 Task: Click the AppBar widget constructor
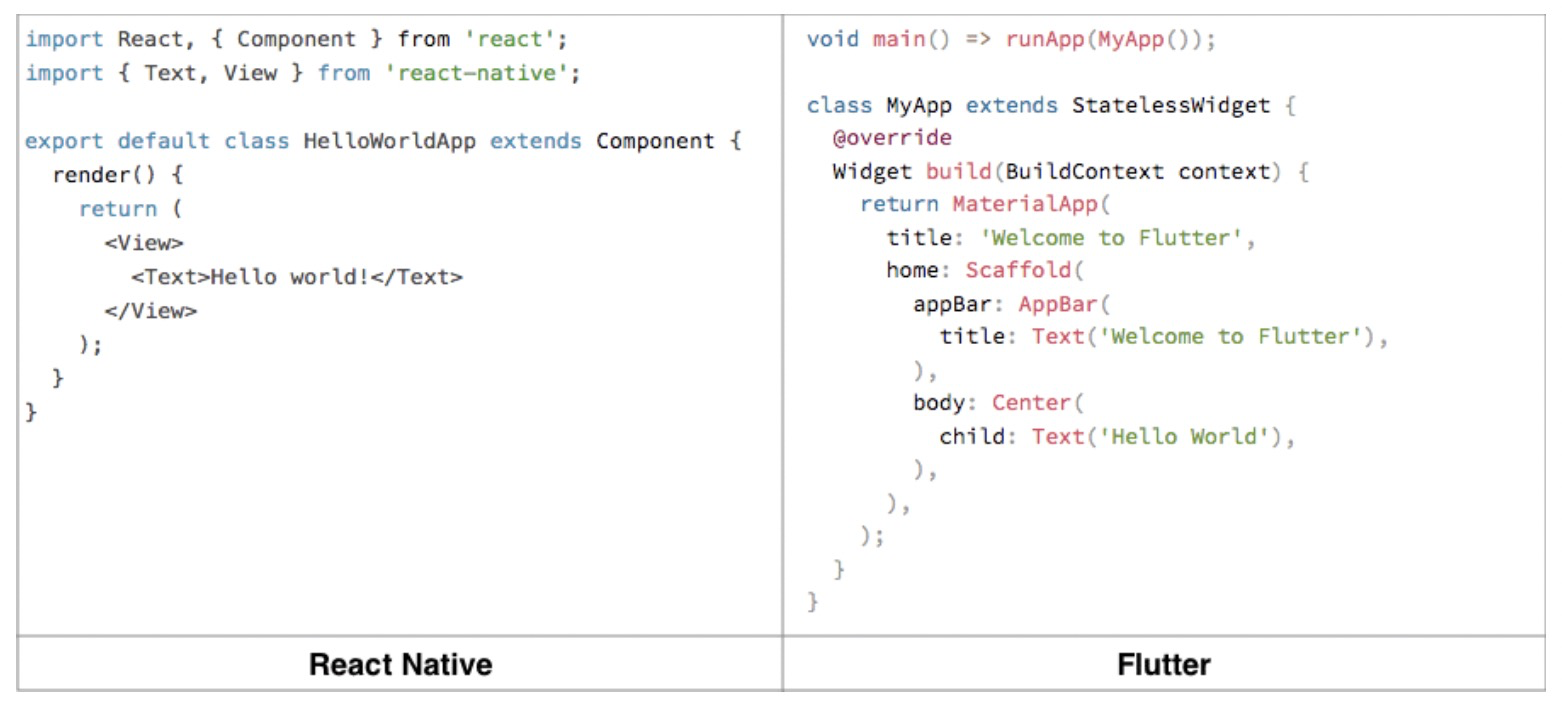pyautogui.click(x=1058, y=303)
